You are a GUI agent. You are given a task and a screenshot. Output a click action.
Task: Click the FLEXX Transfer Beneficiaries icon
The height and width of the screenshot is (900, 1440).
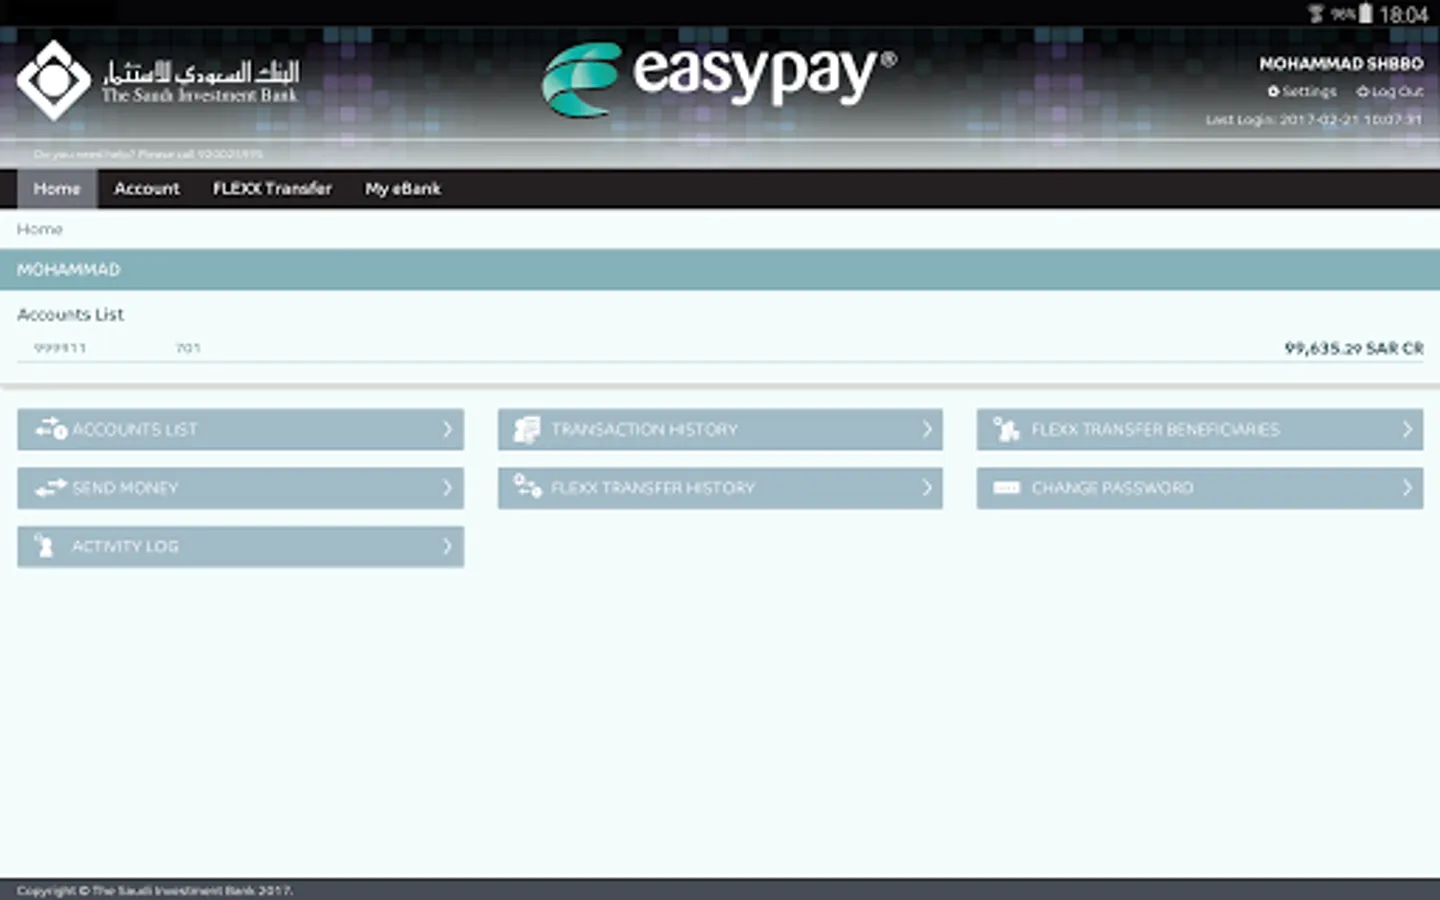(x=1006, y=429)
